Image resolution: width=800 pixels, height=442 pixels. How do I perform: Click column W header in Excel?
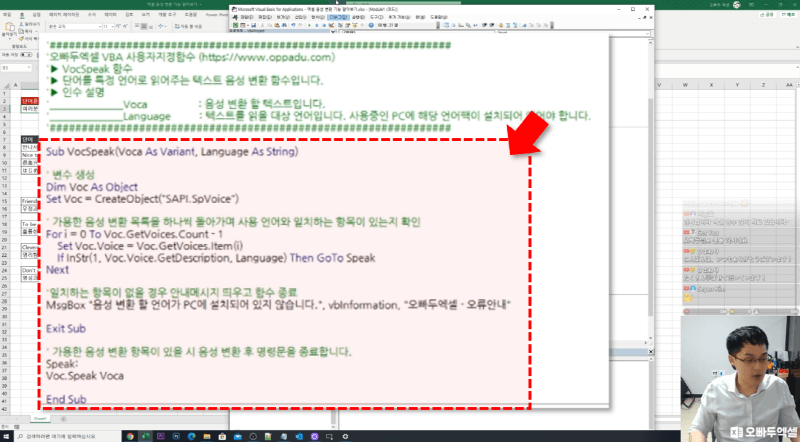click(x=685, y=85)
